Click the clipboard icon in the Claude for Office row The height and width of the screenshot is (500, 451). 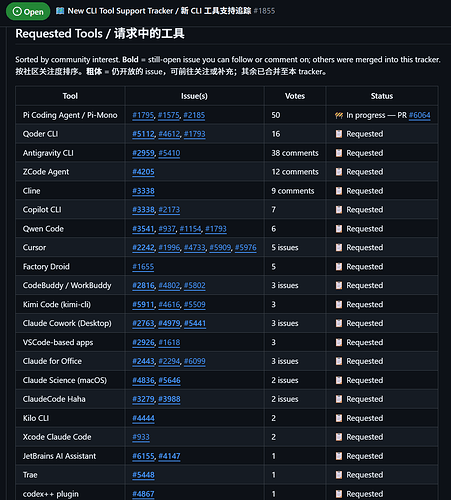[339, 361]
